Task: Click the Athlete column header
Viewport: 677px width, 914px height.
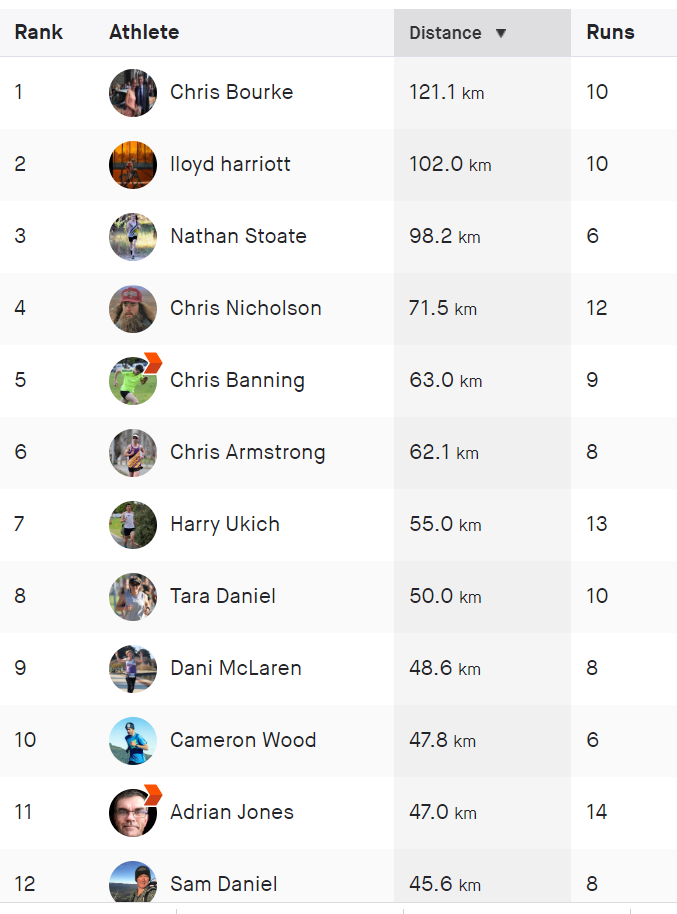Action: [144, 32]
